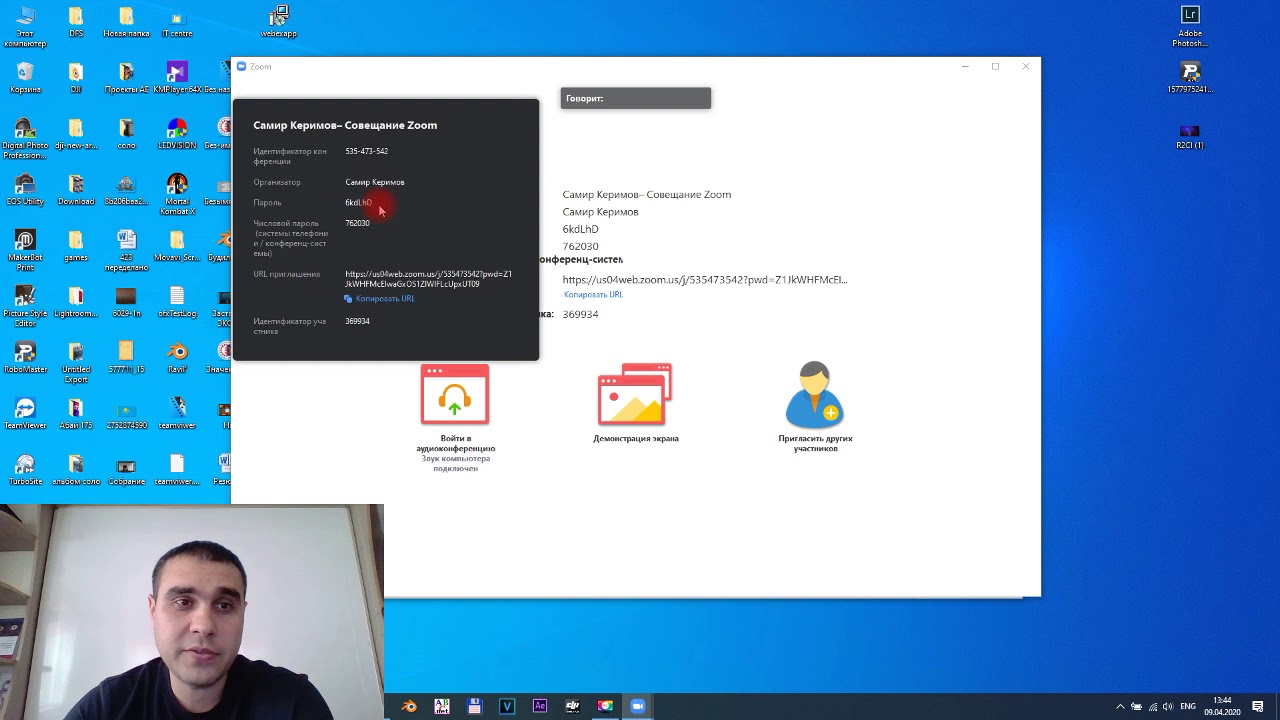This screenshot has width=1280, height=720.
Task: Select the invitation URL text in dark panel
Action: (x=428, y=279)
